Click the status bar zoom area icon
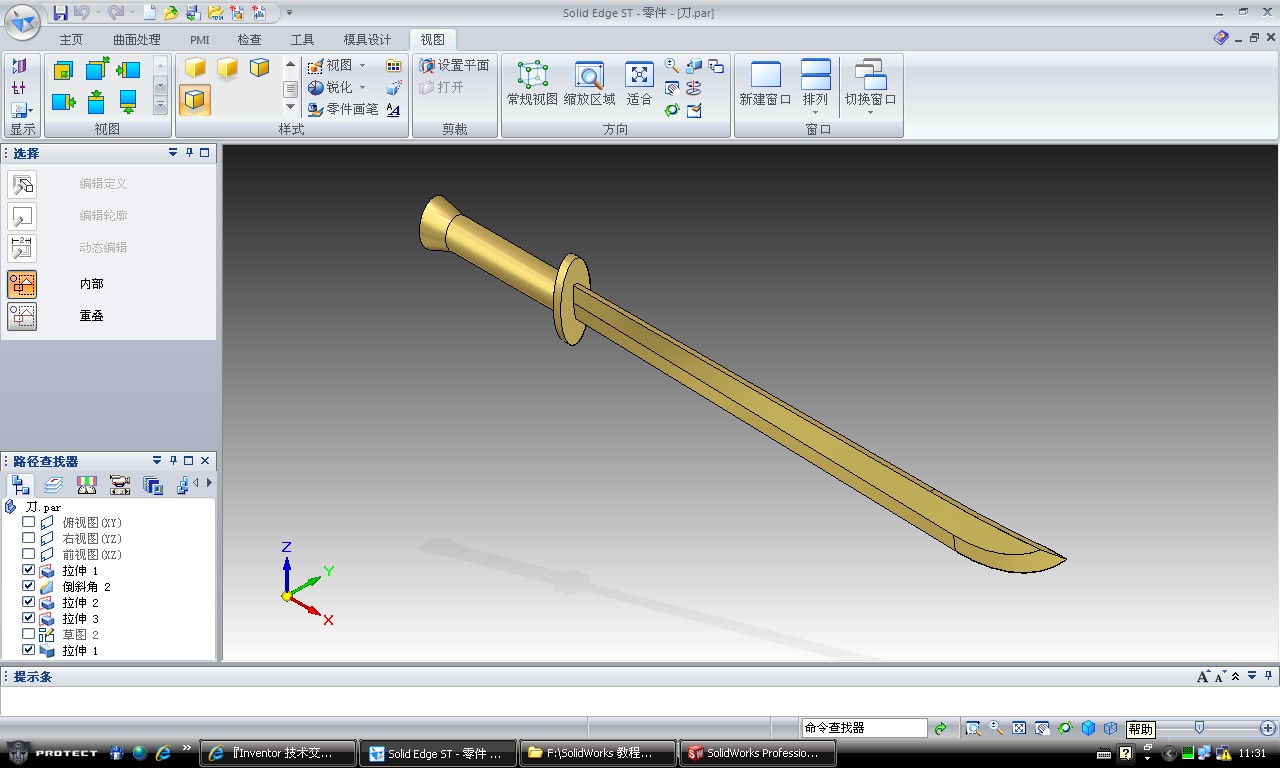This screenshot has width=1280, height=768. (x=973, y=728)
